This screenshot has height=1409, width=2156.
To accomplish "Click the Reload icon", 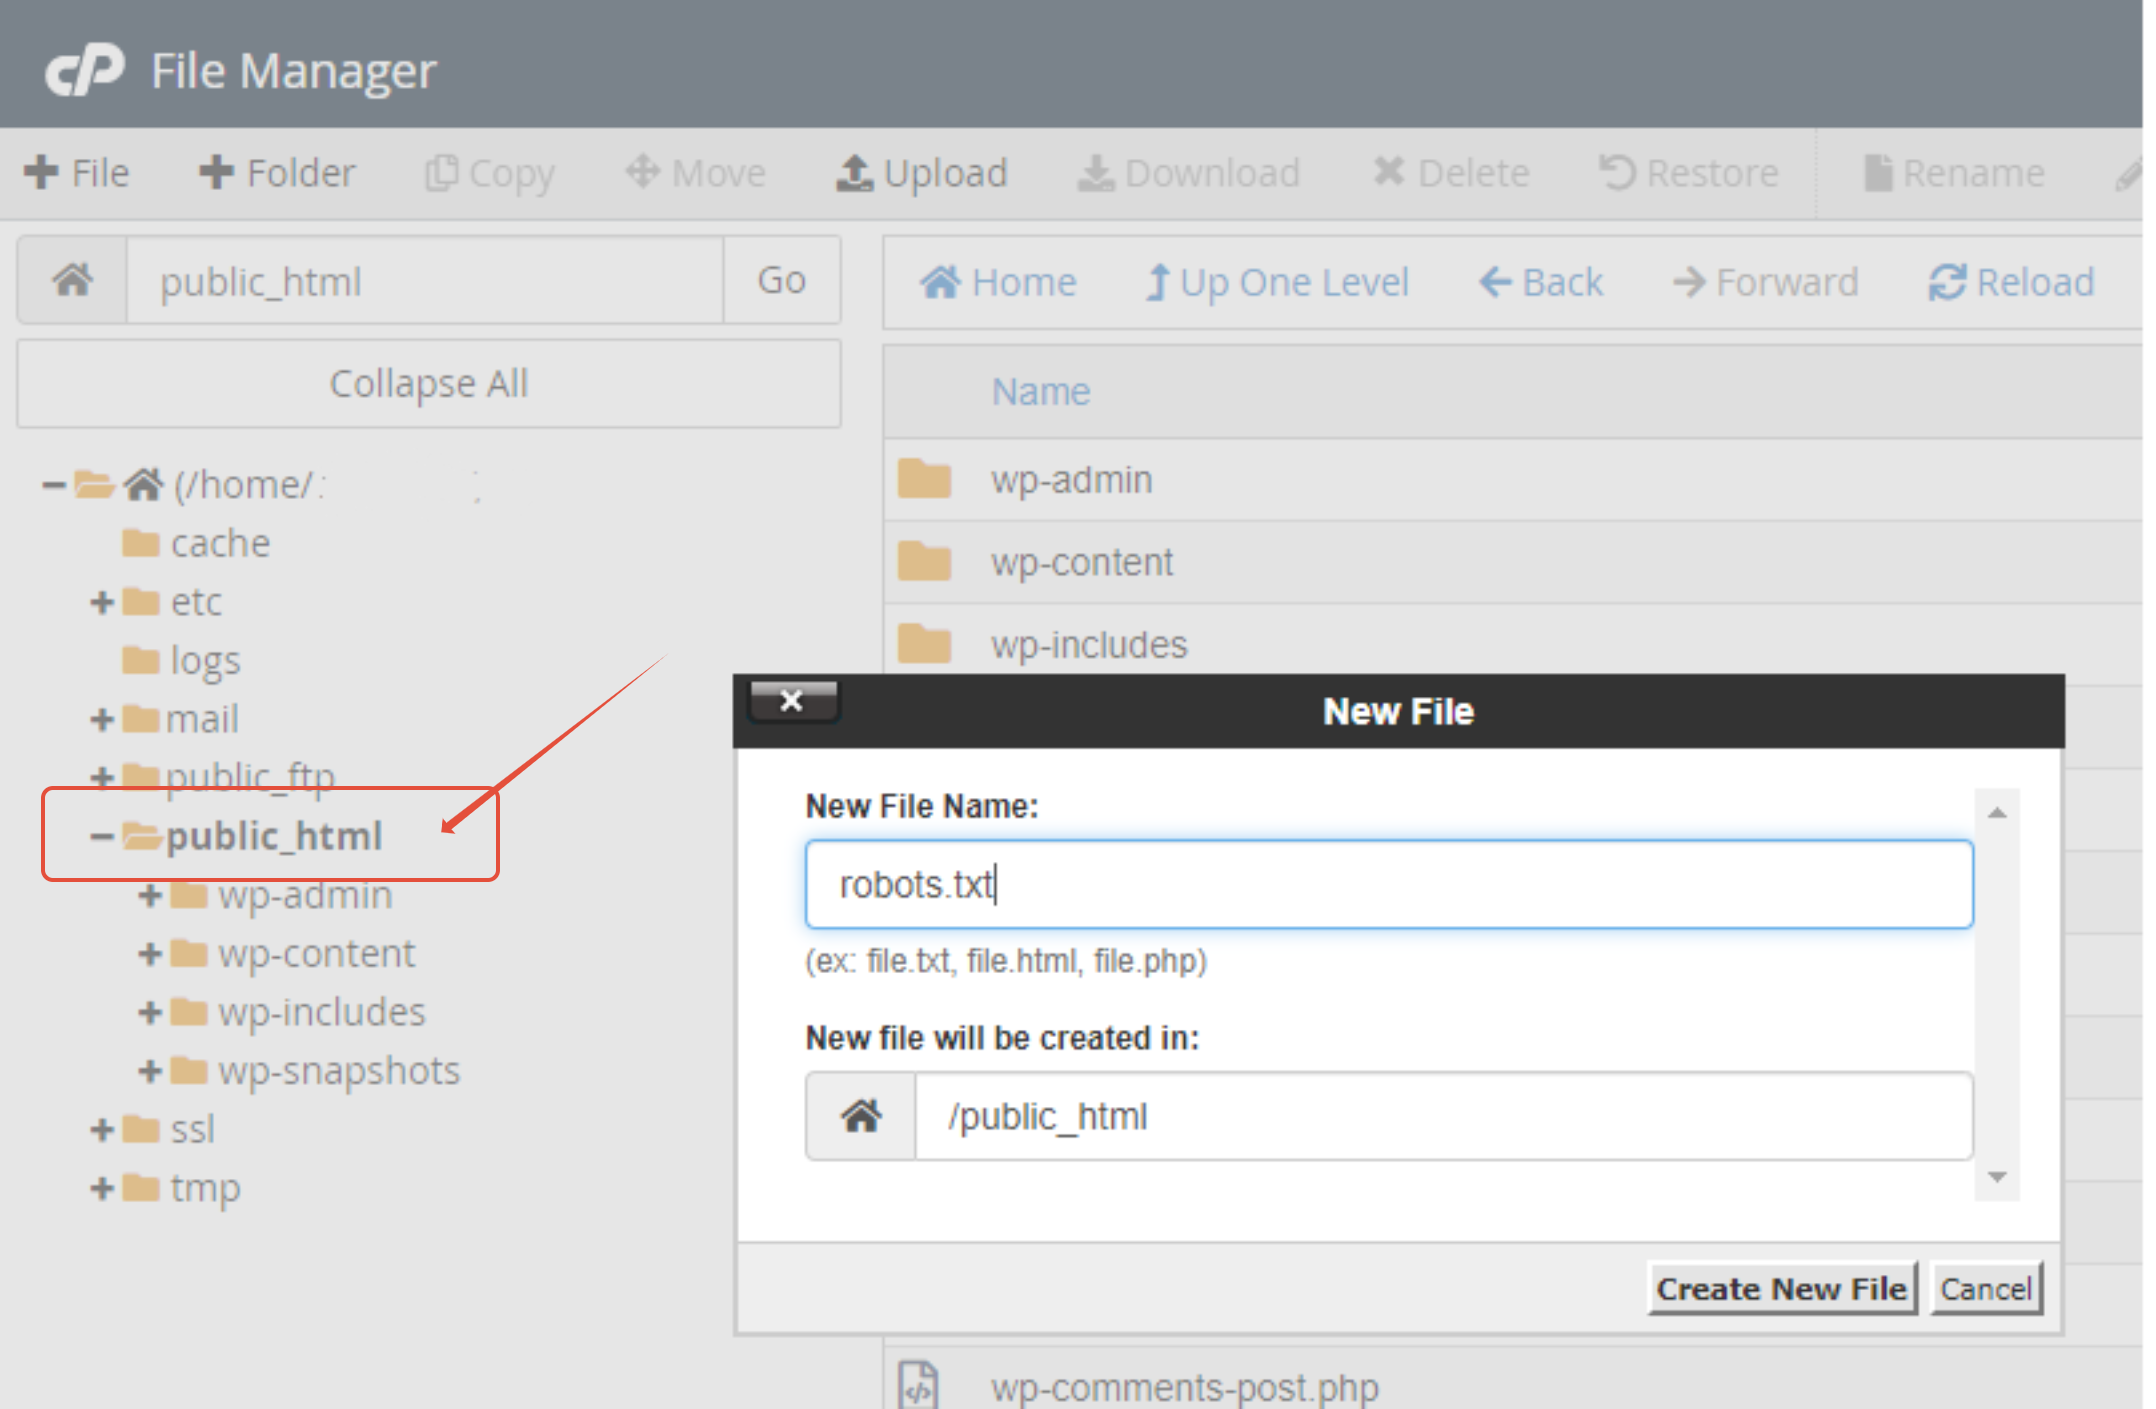I will point(1947,282).
